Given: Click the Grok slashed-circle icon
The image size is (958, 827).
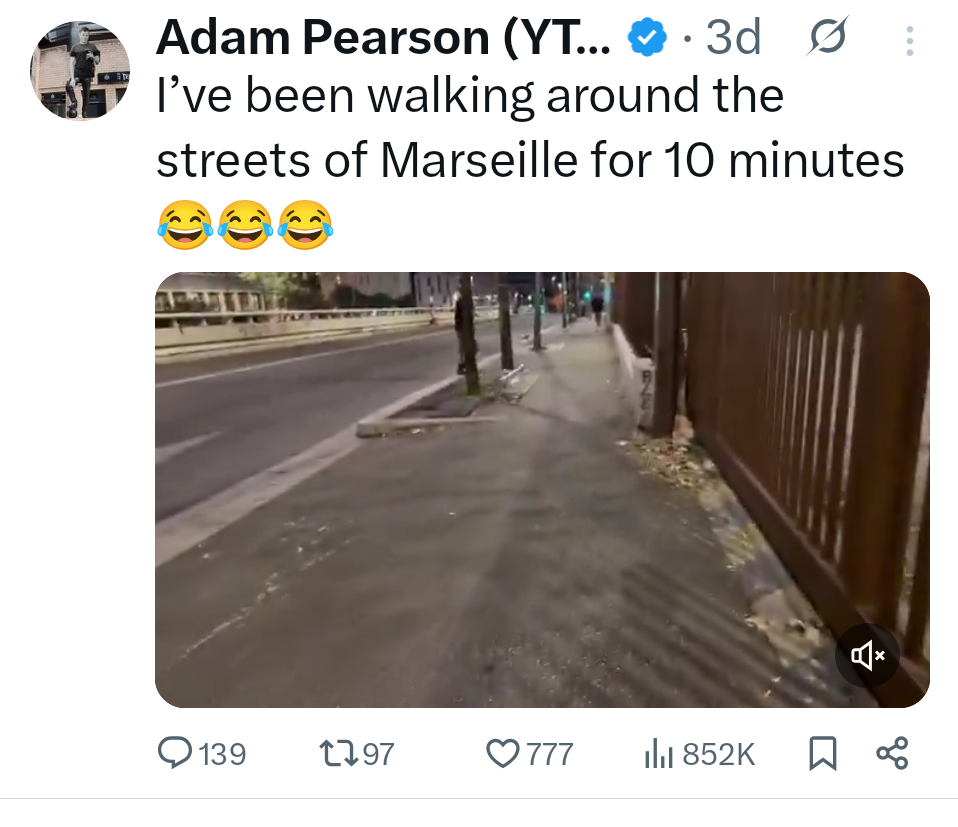Looking at the screenshot, I should tap(828, 37).
